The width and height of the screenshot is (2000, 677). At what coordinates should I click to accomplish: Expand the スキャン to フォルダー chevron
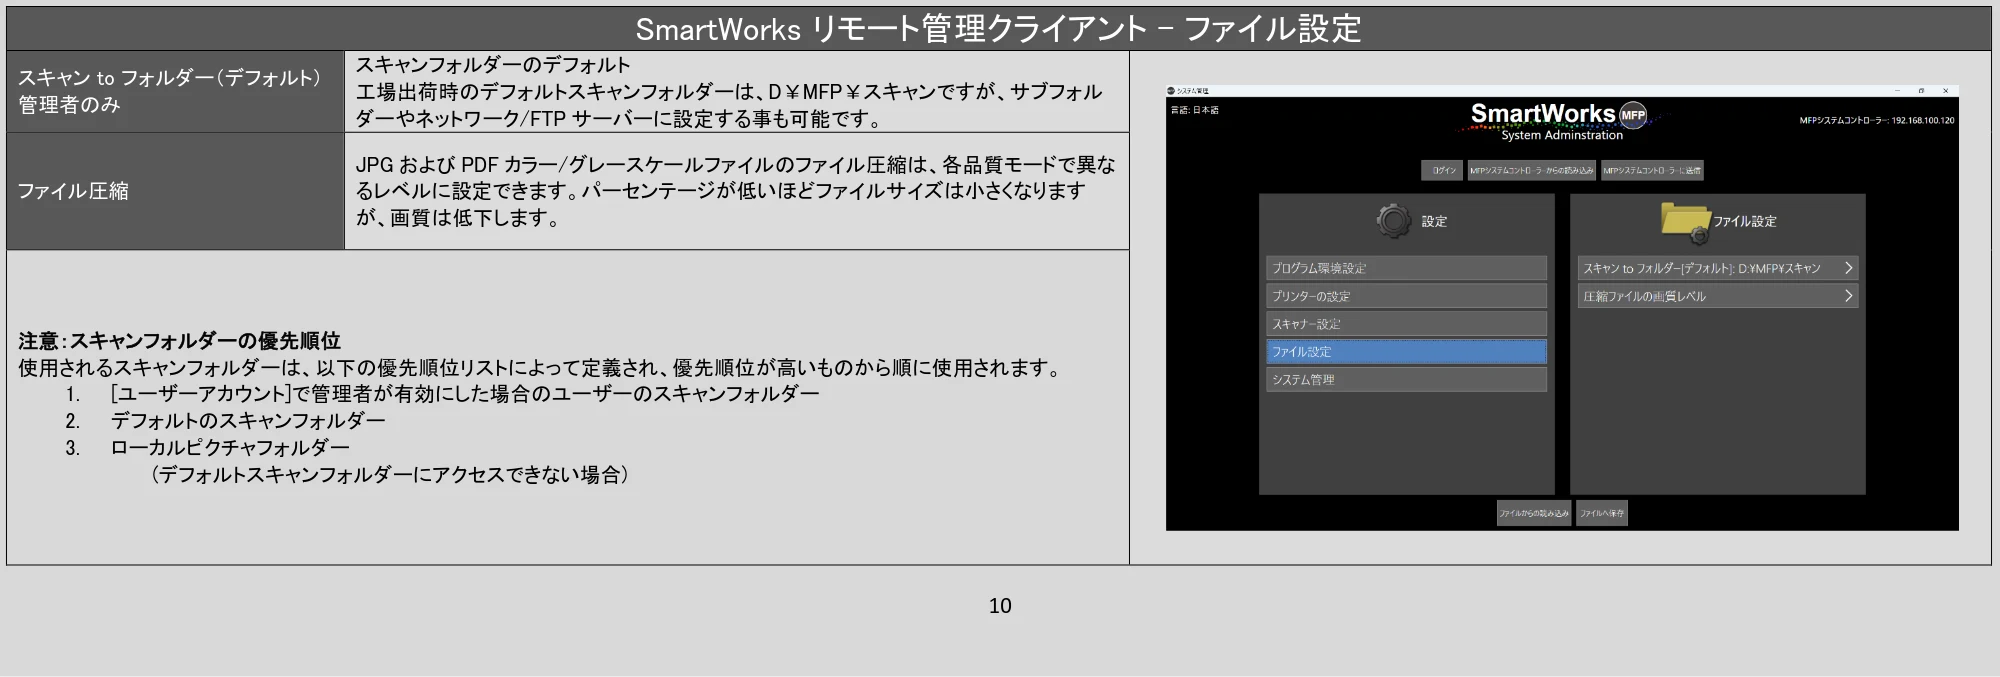(1848, 268)
